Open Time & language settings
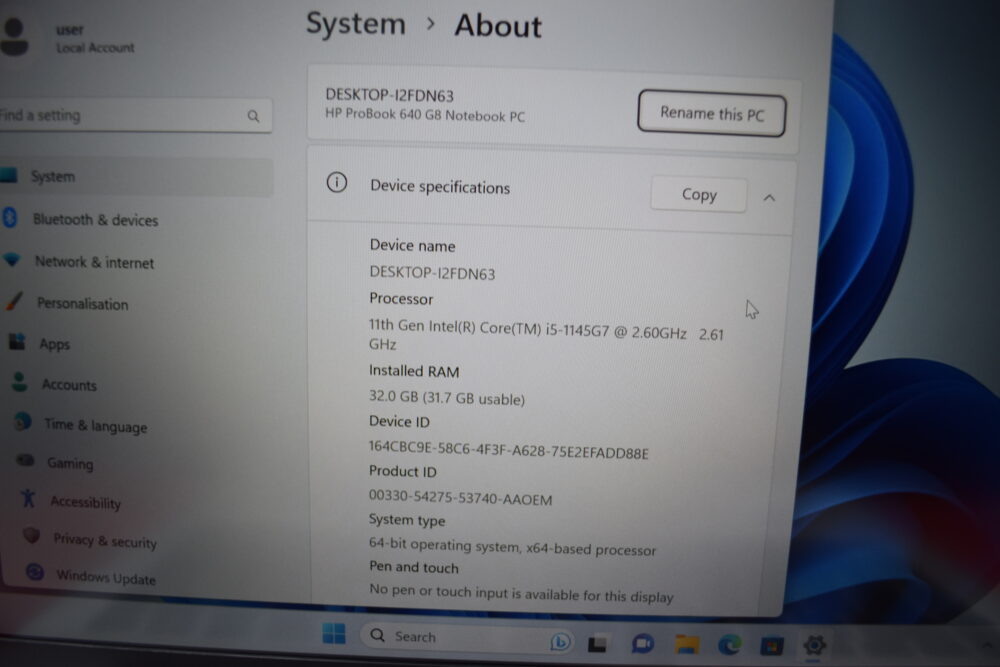 (x=96, y=425)
